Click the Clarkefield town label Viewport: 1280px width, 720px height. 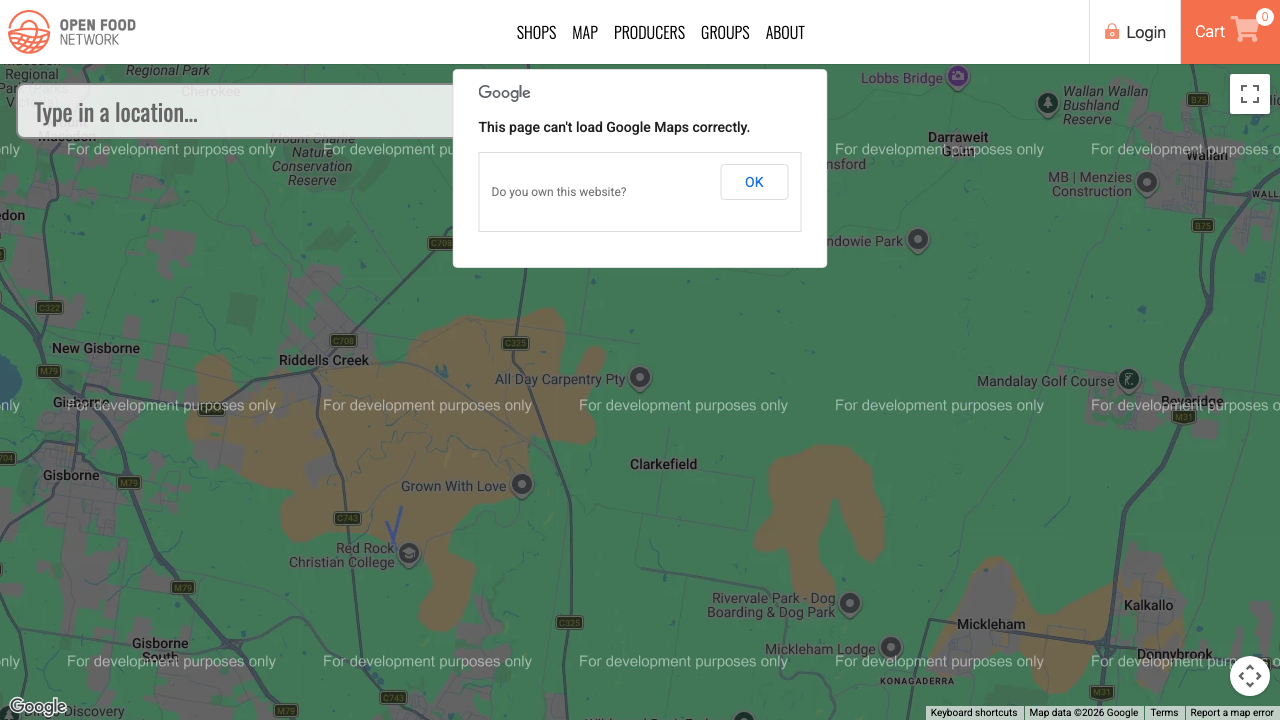[663, 464]
